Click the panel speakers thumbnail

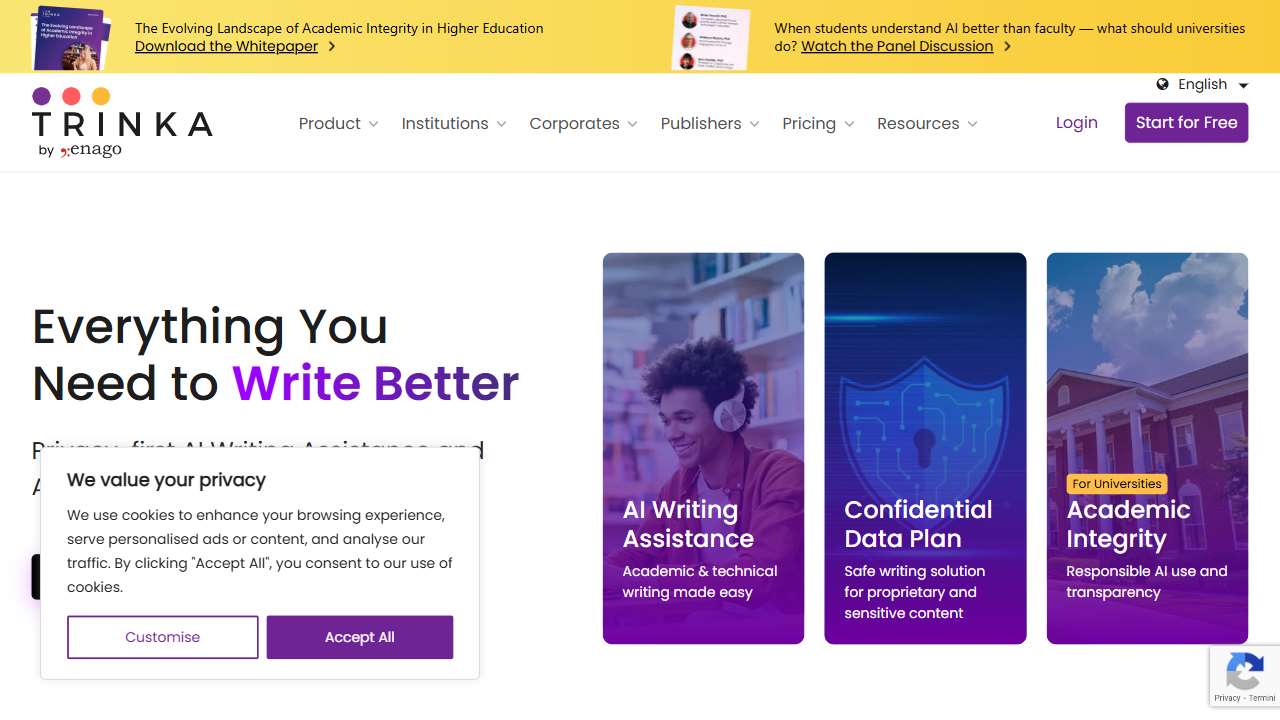710,38
